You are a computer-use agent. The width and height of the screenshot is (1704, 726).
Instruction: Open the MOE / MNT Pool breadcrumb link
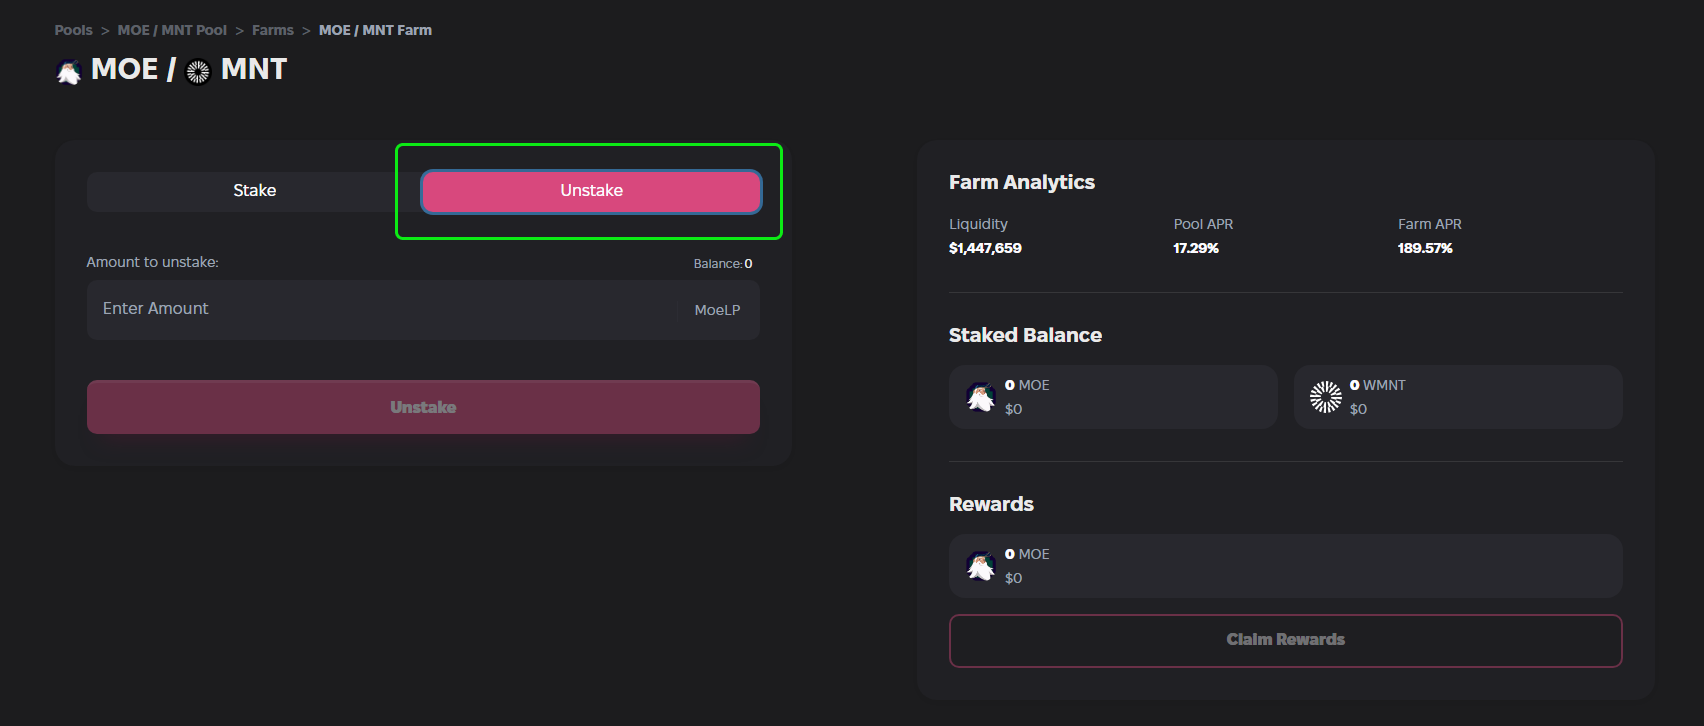tap(172, 30)
